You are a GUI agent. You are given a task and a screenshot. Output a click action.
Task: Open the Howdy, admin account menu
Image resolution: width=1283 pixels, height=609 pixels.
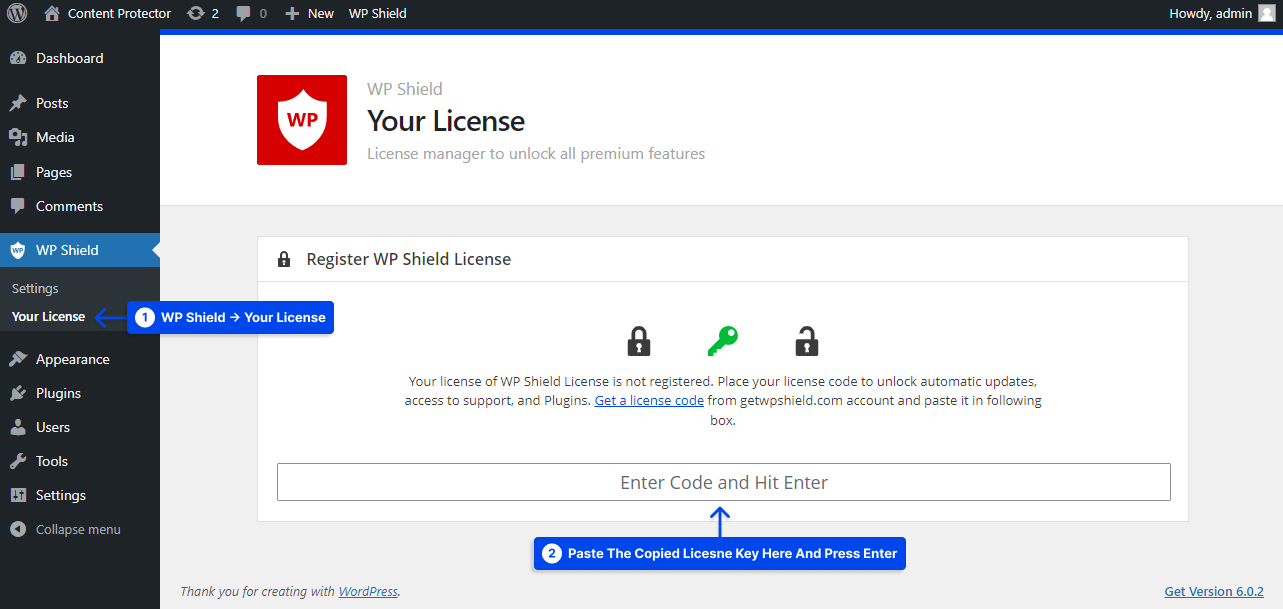click(1210, 13)
